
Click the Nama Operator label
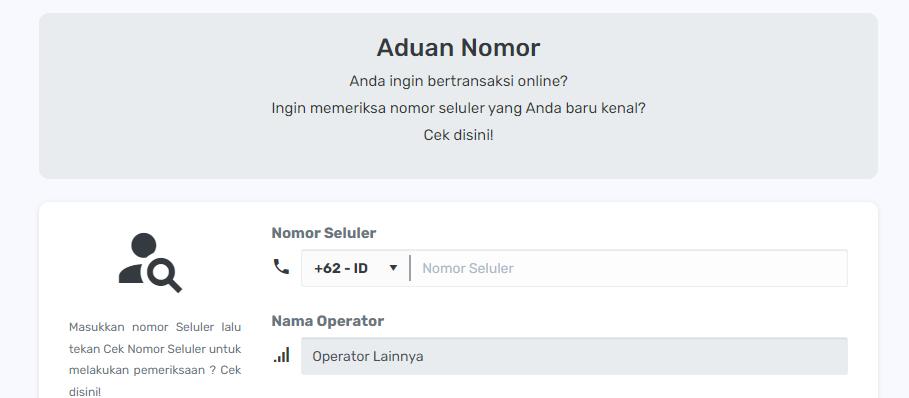tap(328, 321)
